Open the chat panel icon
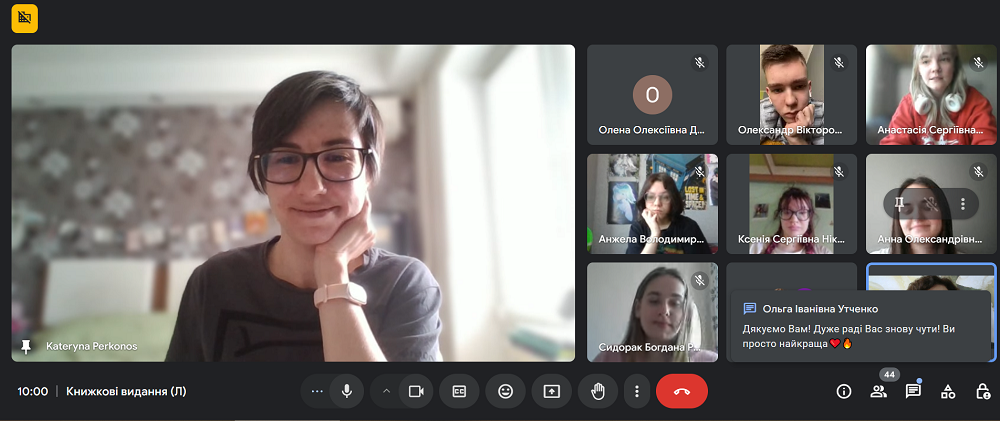Image resolution: width=1000 pixels, height=421 pixels. click(913, 391)
